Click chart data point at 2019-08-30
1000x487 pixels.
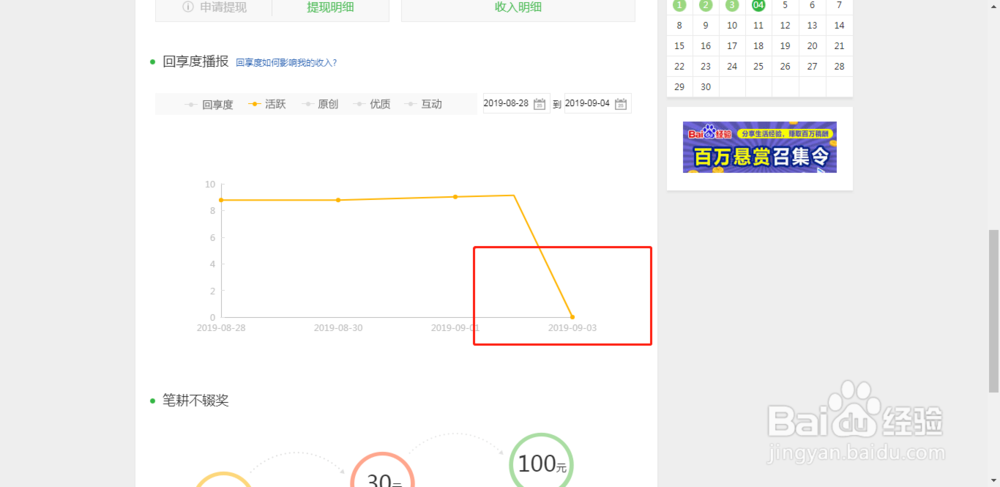click(x=338, y=200)
